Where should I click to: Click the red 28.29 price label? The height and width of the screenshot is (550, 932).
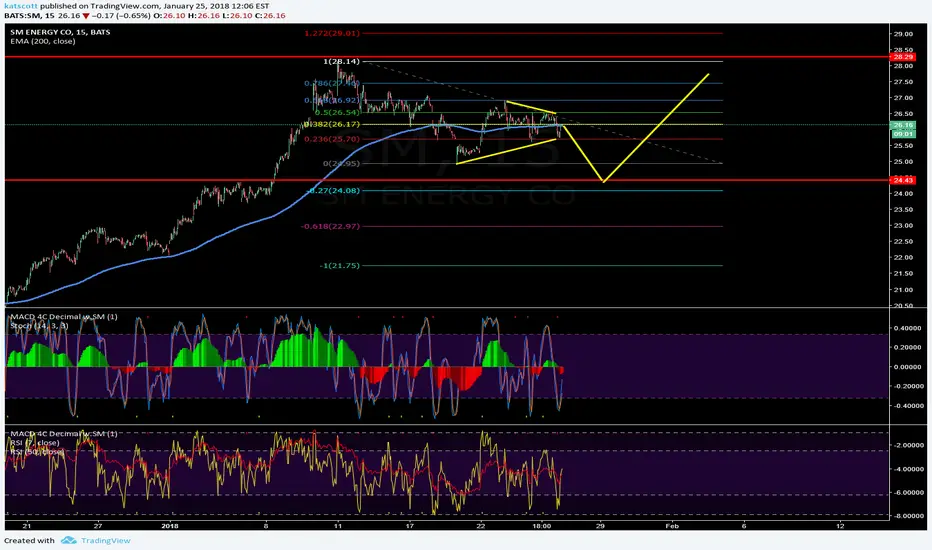[902, 57]
